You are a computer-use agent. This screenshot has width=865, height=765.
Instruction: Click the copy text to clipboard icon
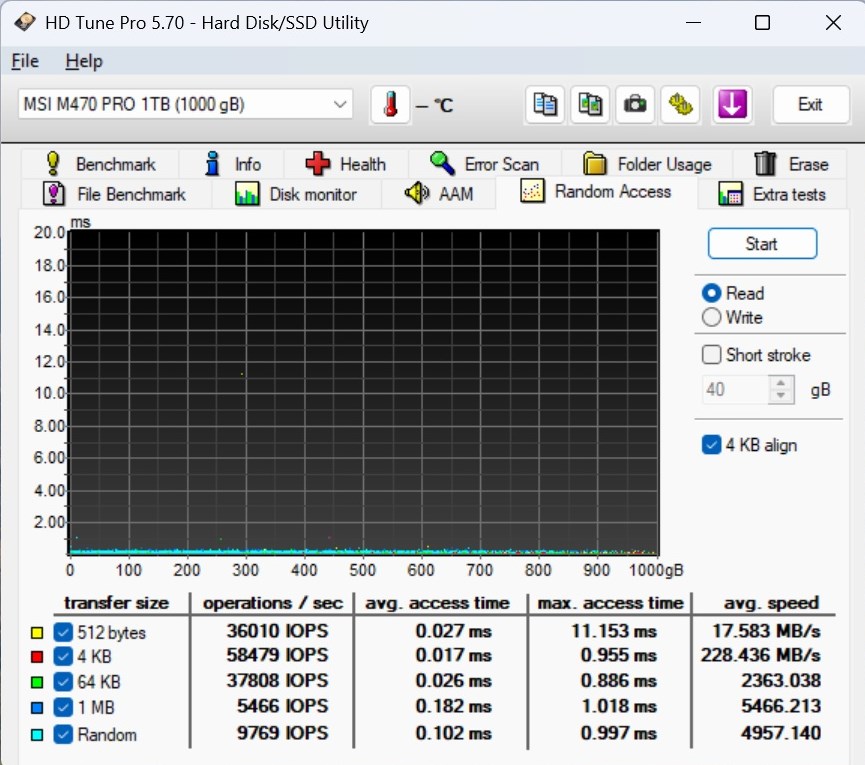click(x=546, y=104)
